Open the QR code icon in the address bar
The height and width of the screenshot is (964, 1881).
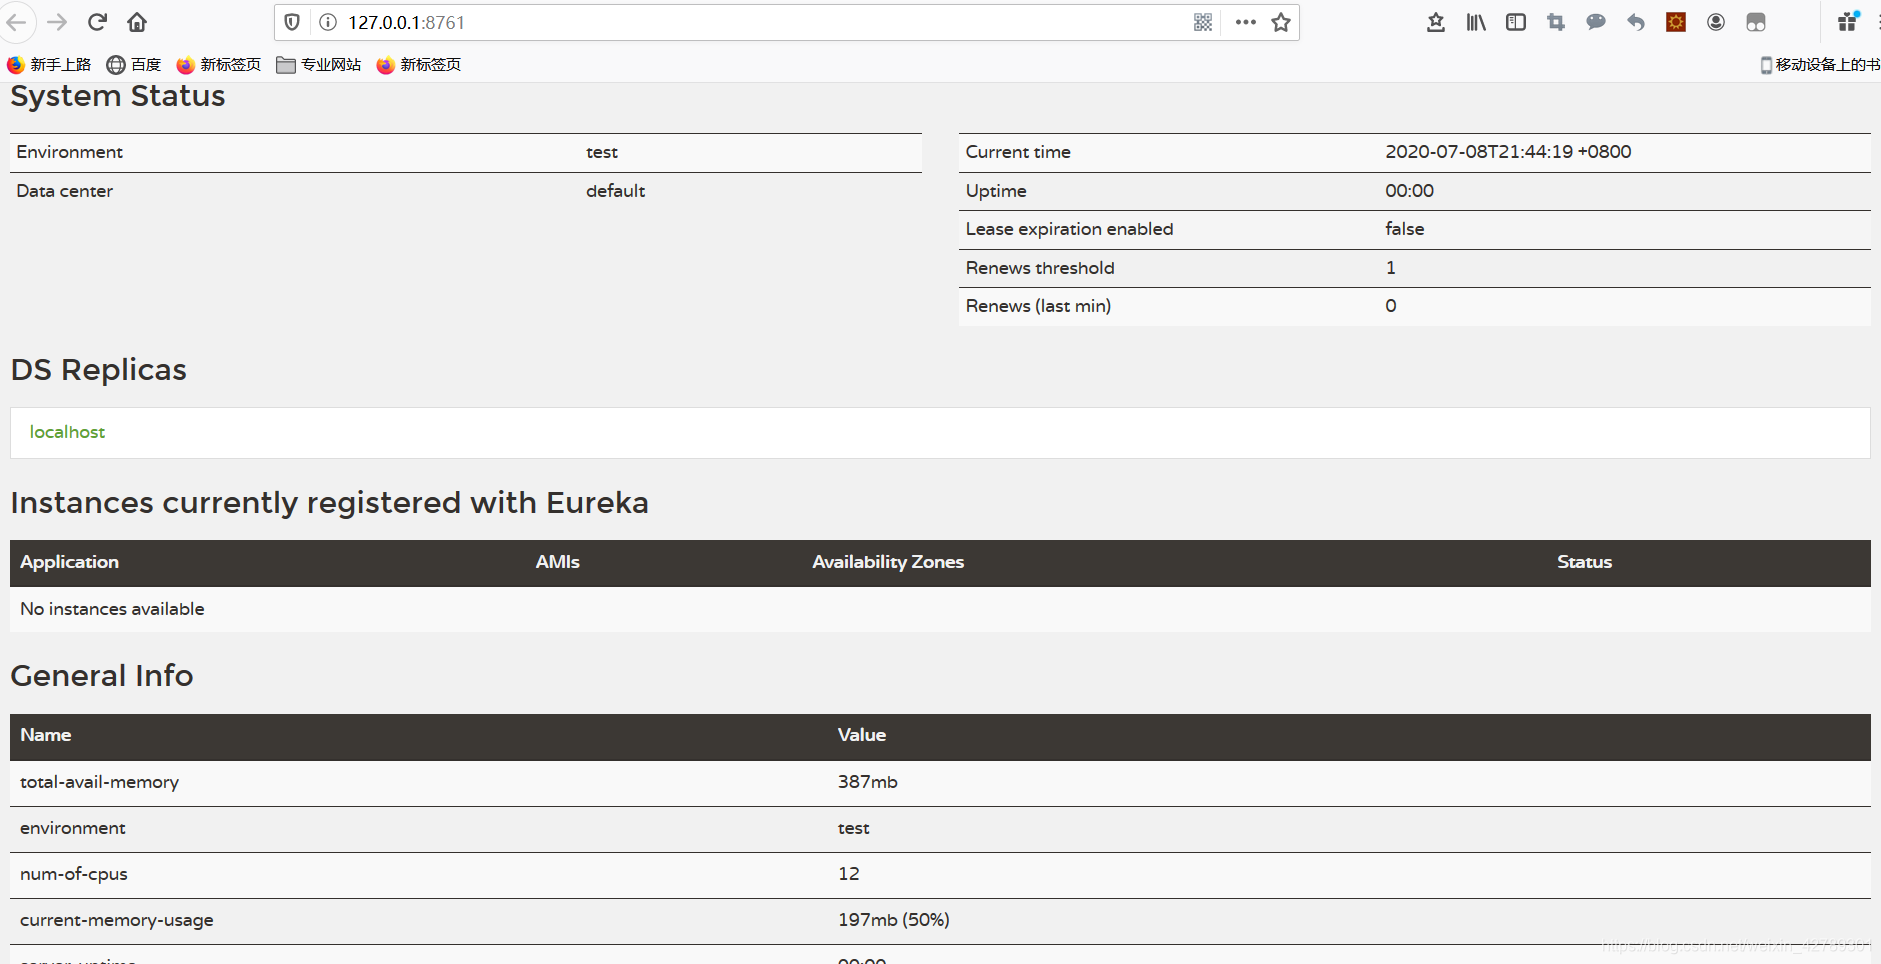click(x=1203, y=22)
